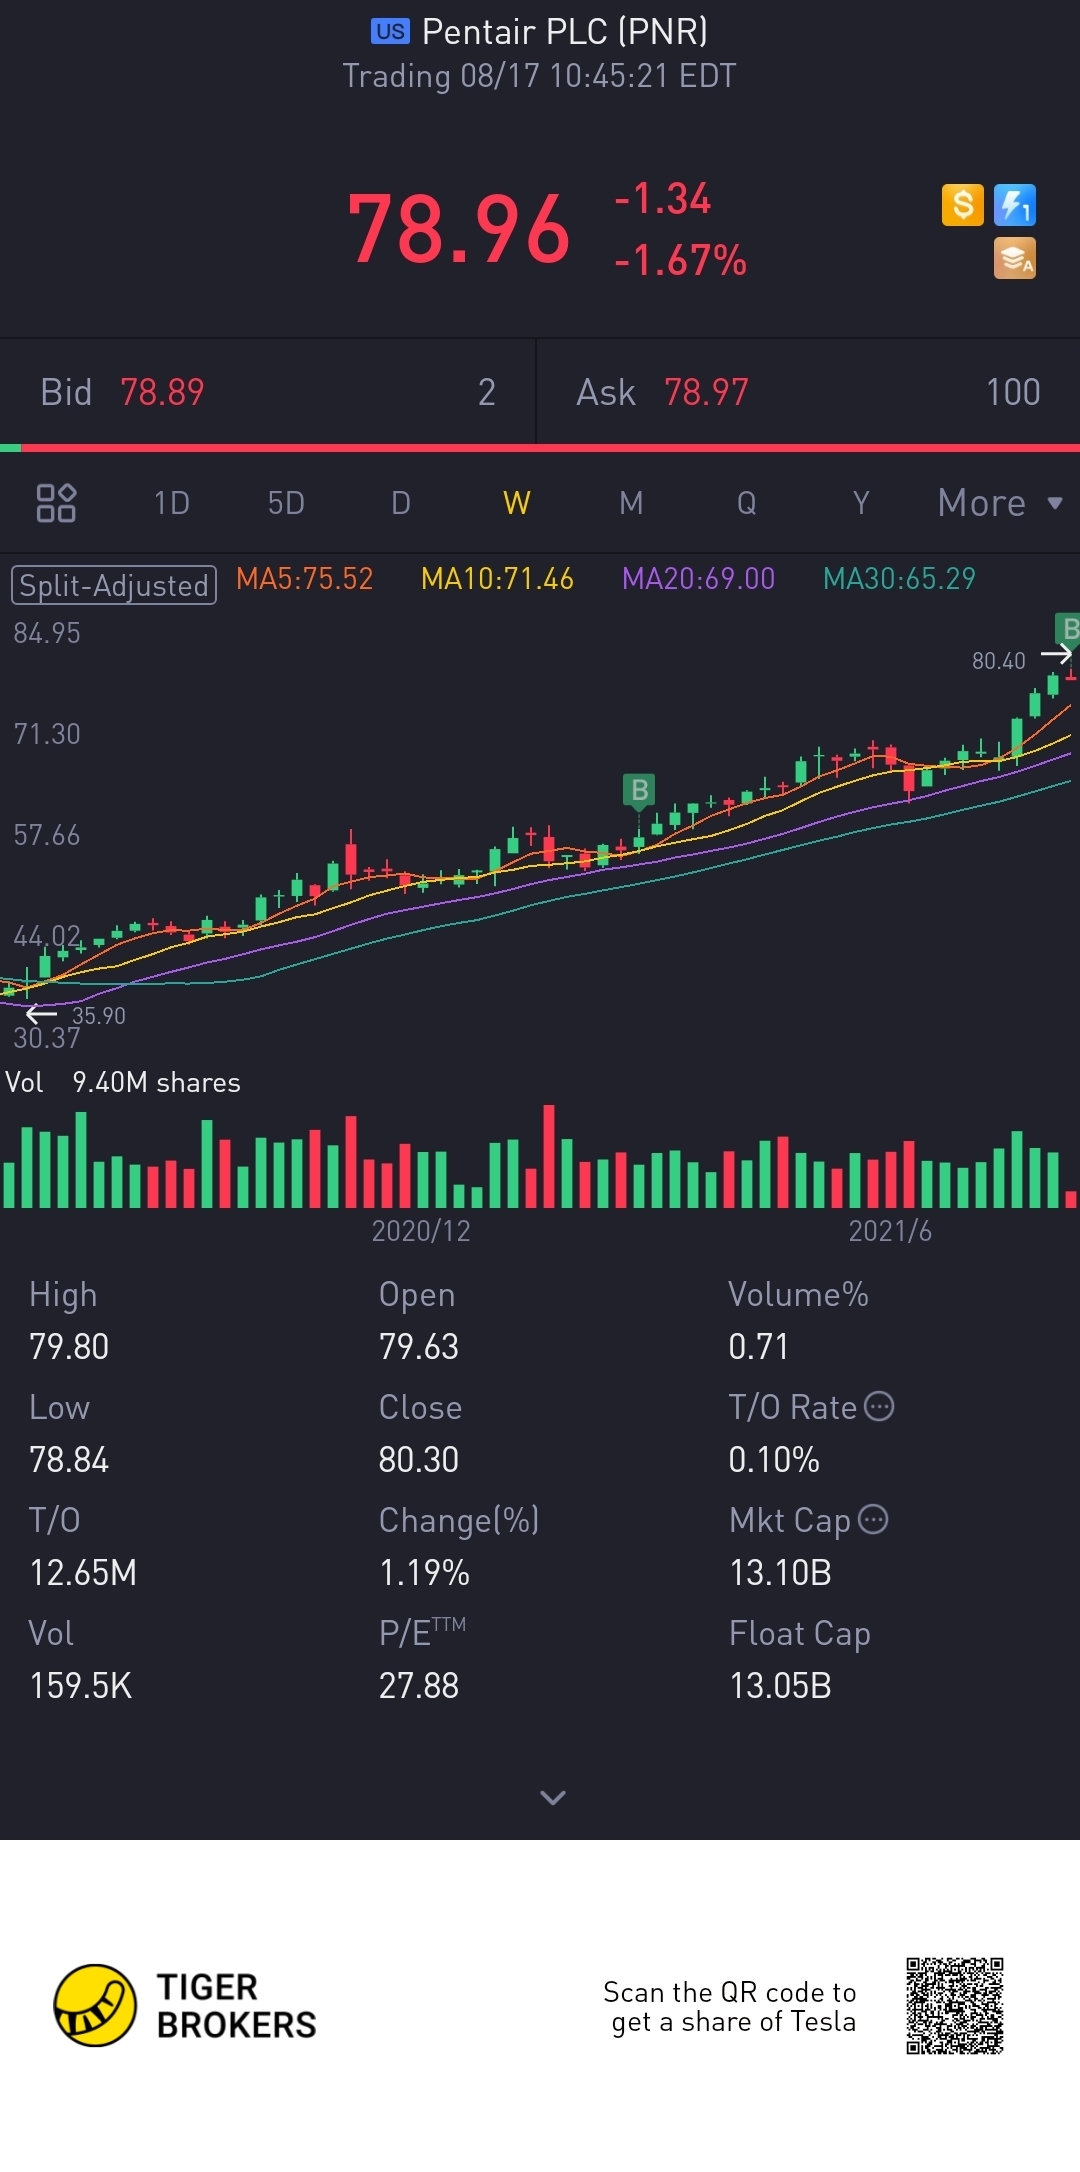Tap the Vol value 159.5K
This screenshot has height=2172, width=1080.
coord(81,1686)
